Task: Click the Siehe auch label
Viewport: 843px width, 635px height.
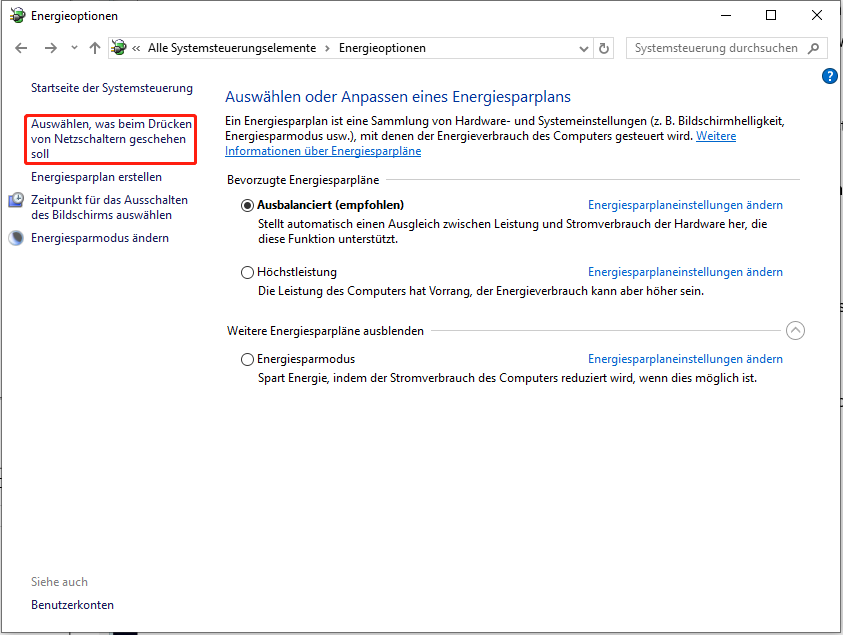Action: point(59,582)
